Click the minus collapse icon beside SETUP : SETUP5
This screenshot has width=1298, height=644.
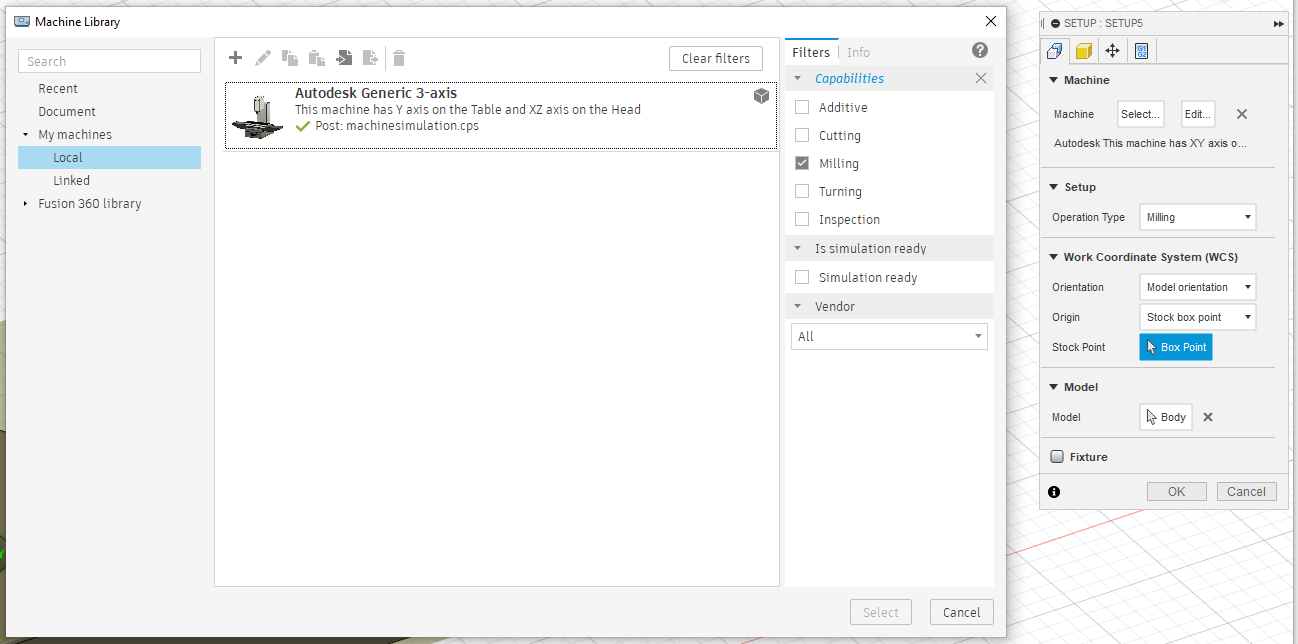(x=1055, y=23)
